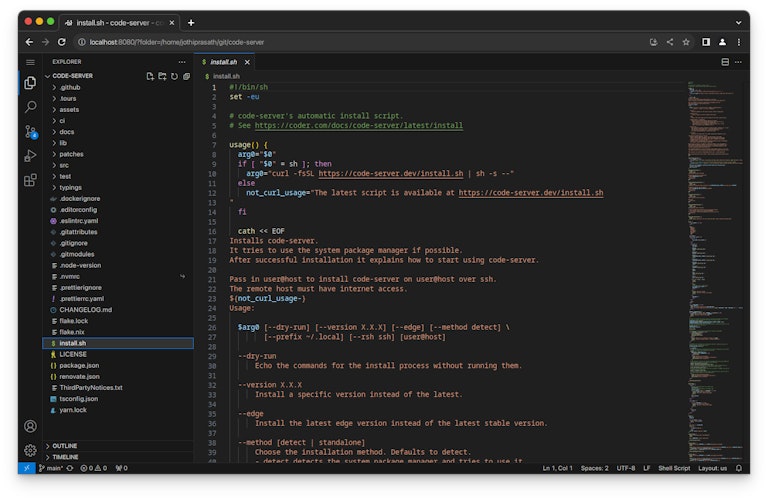Toggle the browser side panel
768x500 pixels.
(706, 42)
